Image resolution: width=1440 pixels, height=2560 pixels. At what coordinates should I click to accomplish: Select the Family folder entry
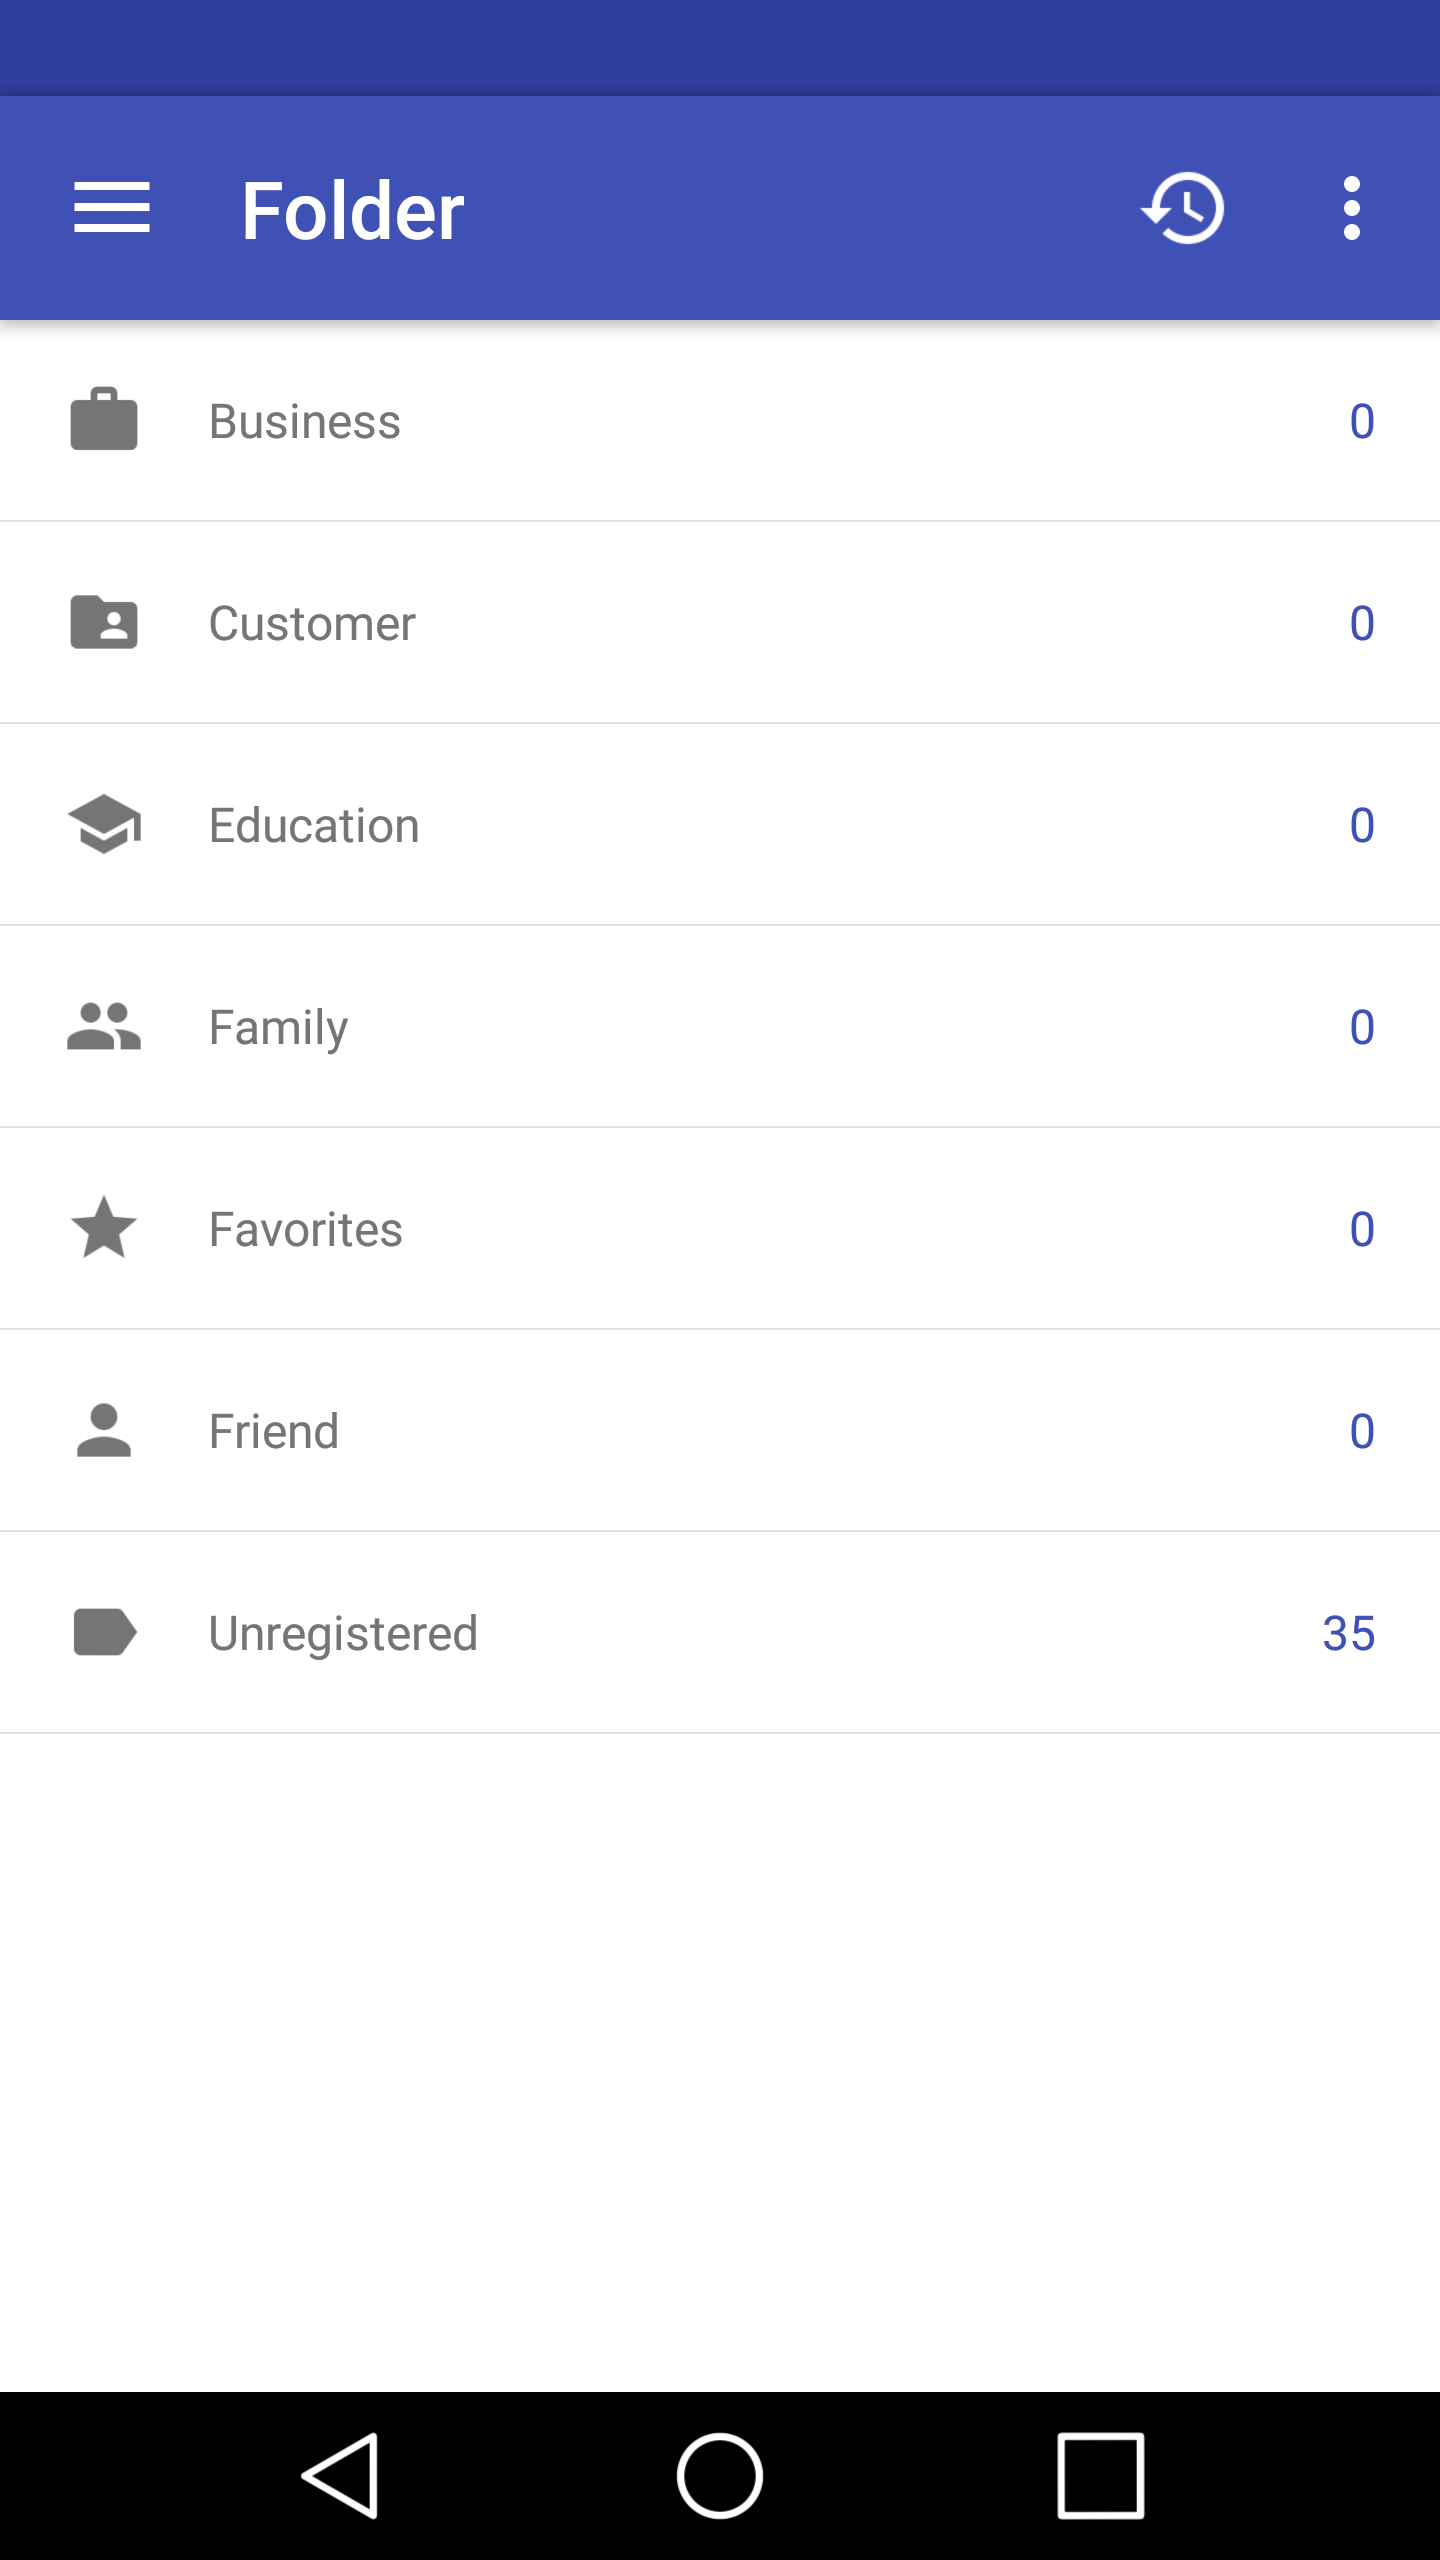(279, 1027)
